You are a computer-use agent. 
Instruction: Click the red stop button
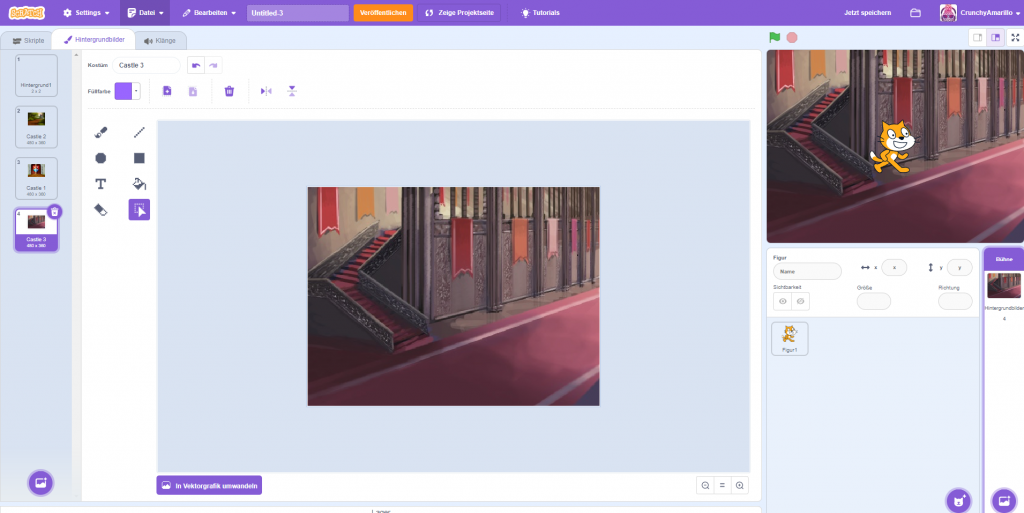[x=792, y=38]
